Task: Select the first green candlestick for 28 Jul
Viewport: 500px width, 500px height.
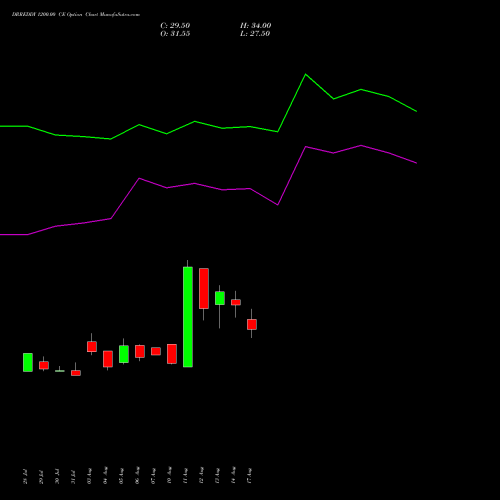Action: [28, 362]
